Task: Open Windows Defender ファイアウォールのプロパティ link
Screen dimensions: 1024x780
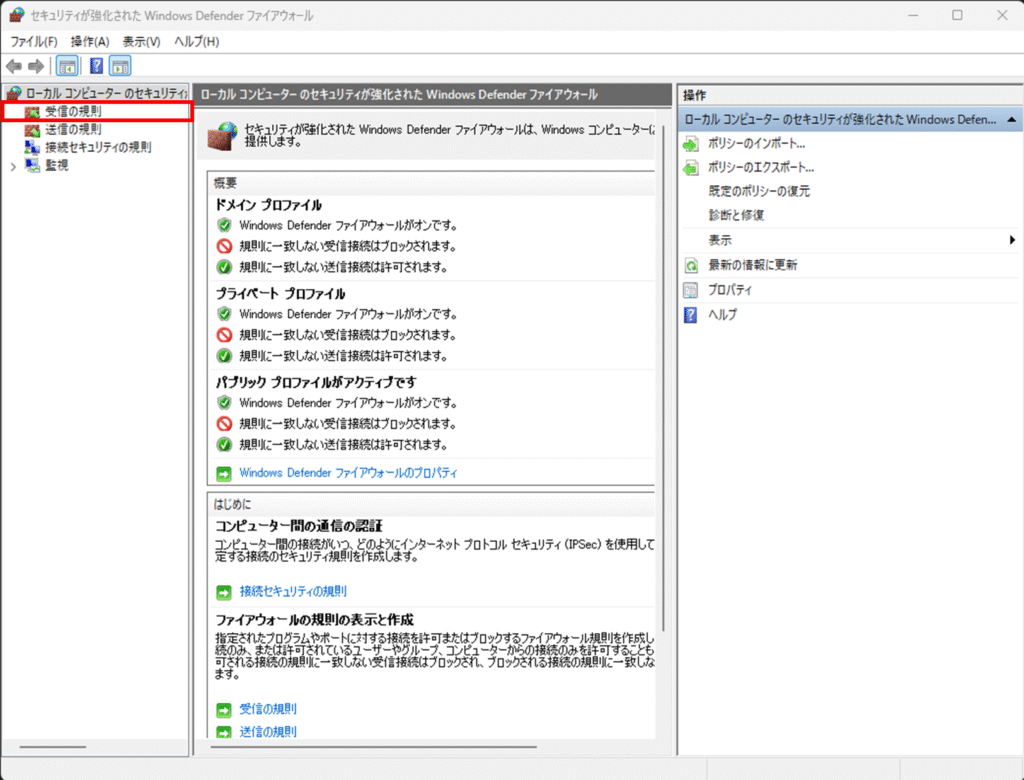Action: pyautogui.click(x=348, y=473)
